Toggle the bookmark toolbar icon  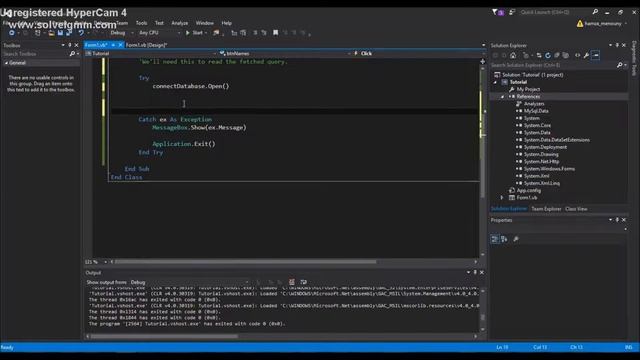[276, 33]
